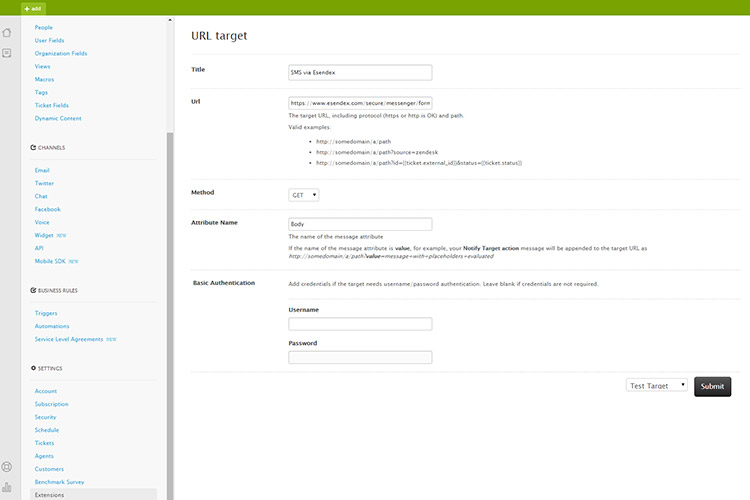Image resolution: width=750 pixels, height=500 pixels.
Task: Click the Channels section icon
Action: pos(33,147)
